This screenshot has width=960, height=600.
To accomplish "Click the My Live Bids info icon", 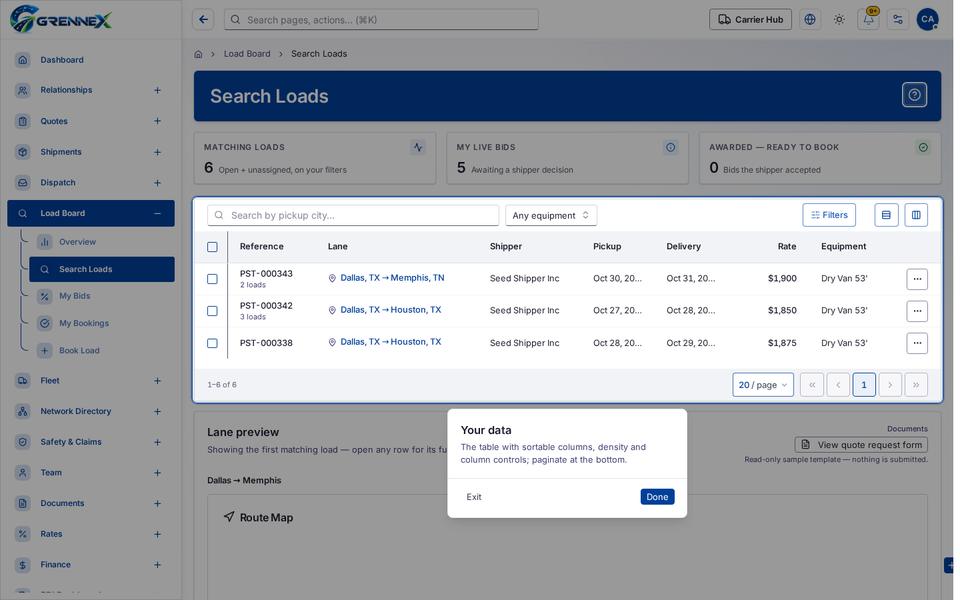I will coord(670,147).
